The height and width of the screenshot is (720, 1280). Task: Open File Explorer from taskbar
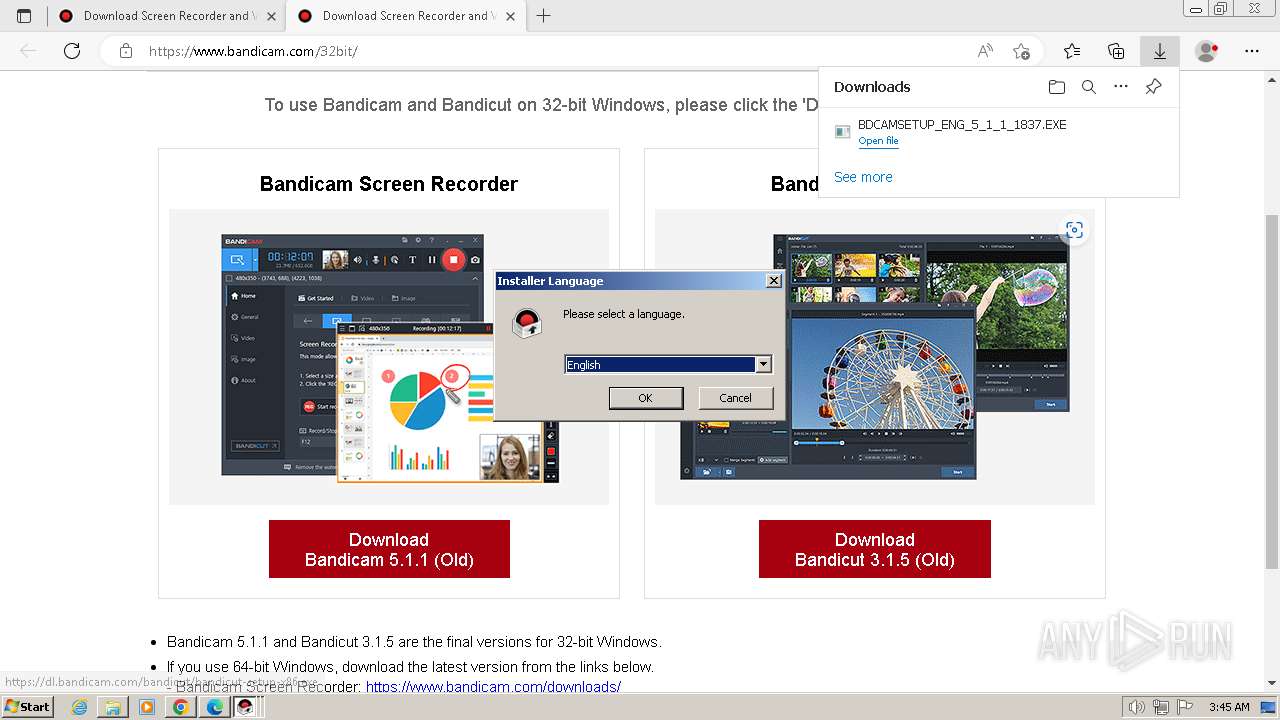coord(113,707)
